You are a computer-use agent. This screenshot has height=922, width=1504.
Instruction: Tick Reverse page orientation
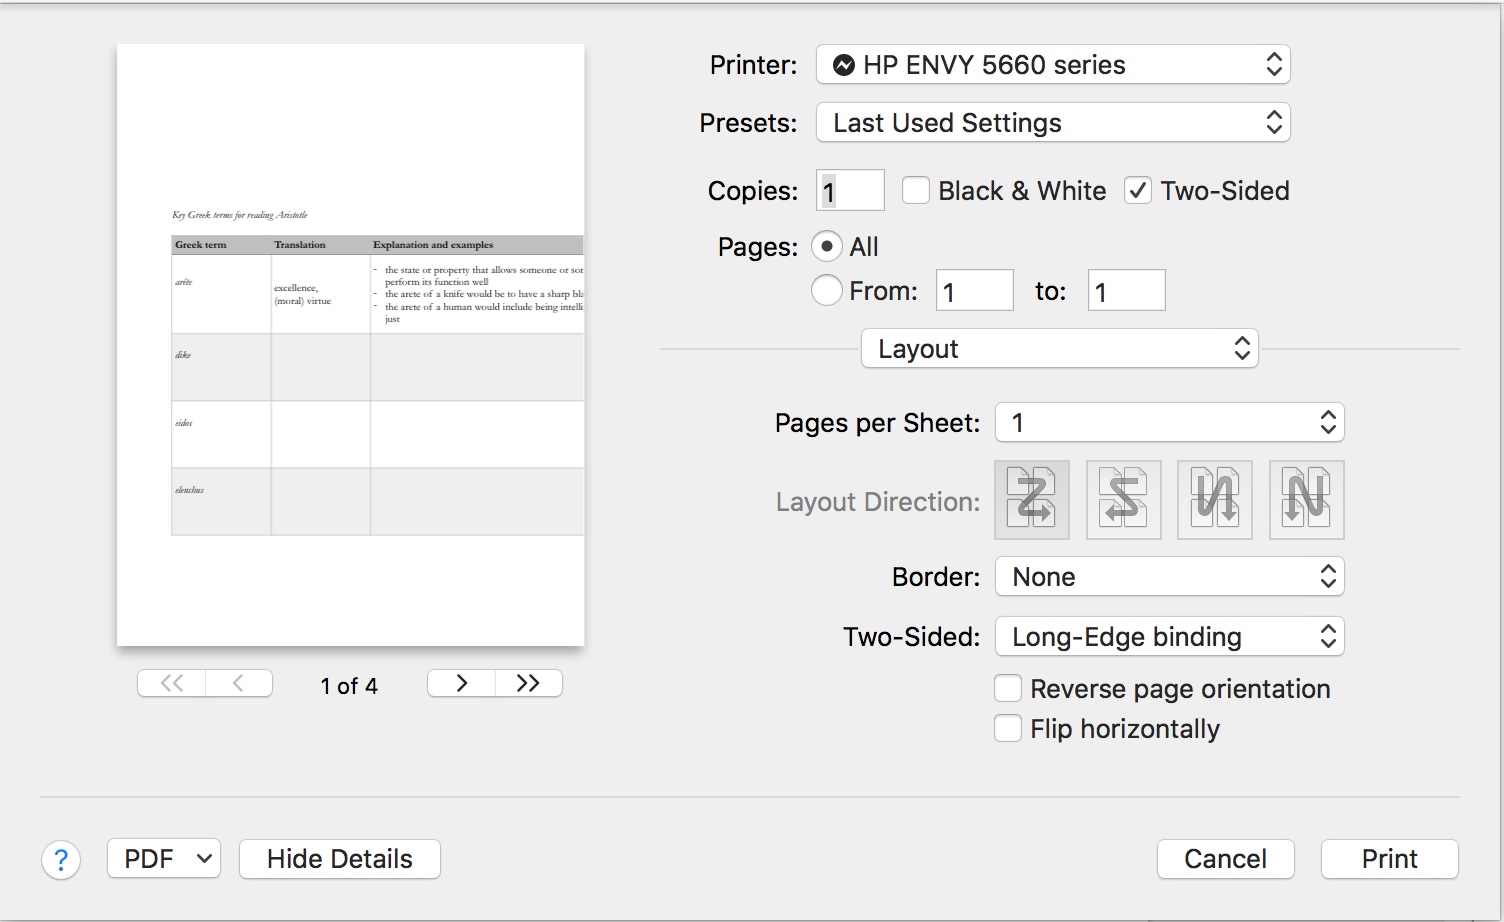tap(1008, 689)
